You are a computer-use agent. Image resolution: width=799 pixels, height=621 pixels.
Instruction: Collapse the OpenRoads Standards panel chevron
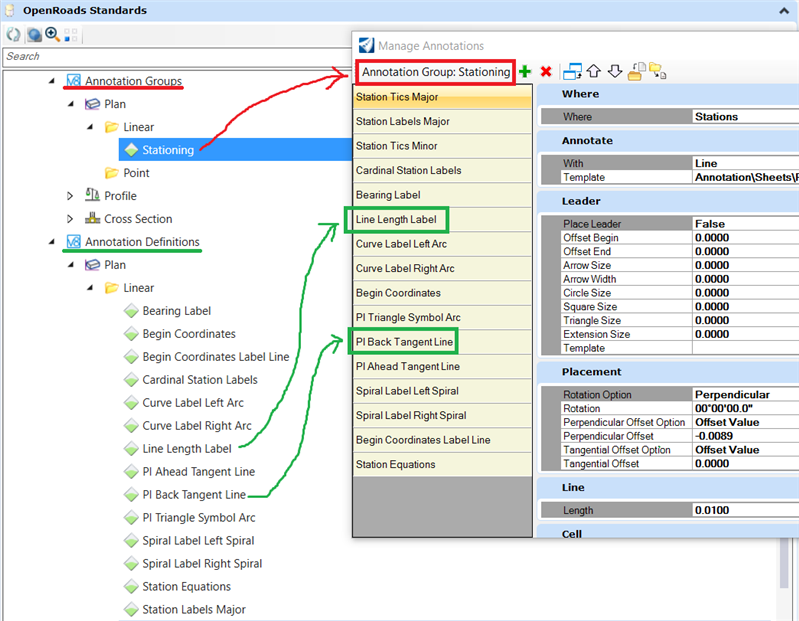point(784,11)
